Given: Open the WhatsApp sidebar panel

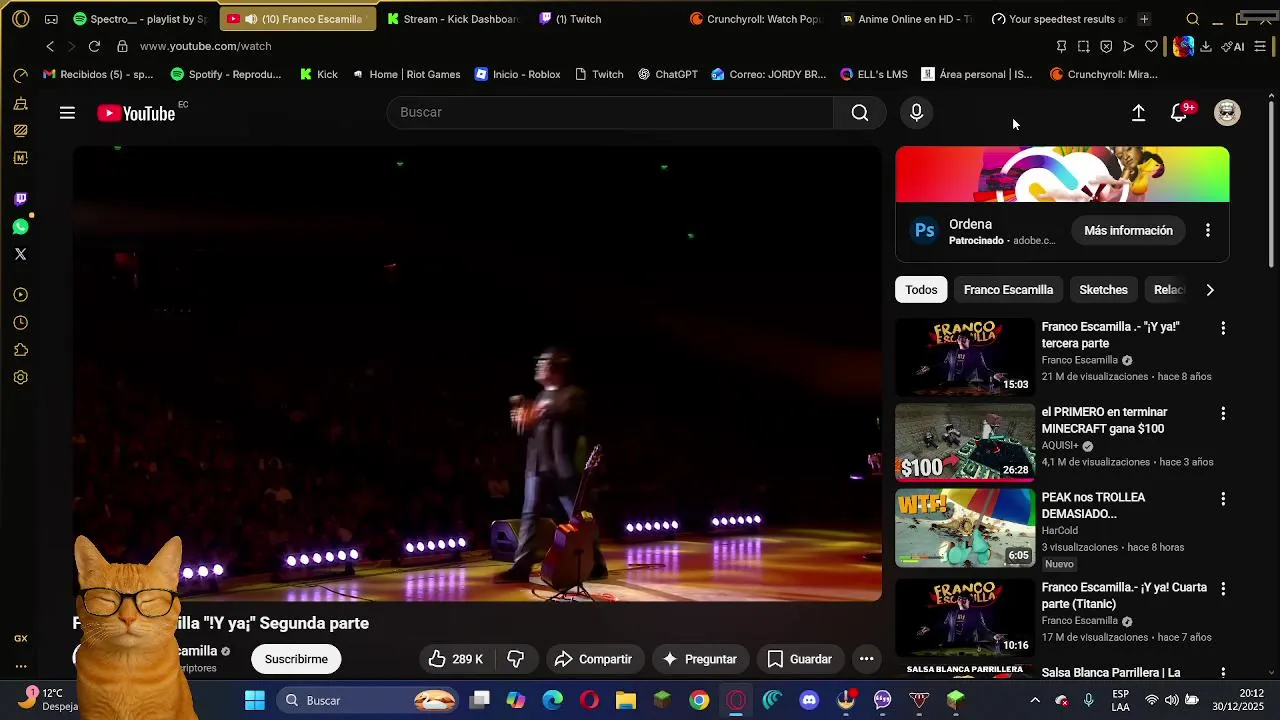Looking at the screenshot, I should (20, 227).
